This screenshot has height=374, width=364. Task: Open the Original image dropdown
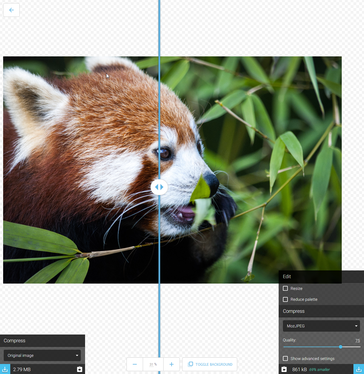pos(42,355)
